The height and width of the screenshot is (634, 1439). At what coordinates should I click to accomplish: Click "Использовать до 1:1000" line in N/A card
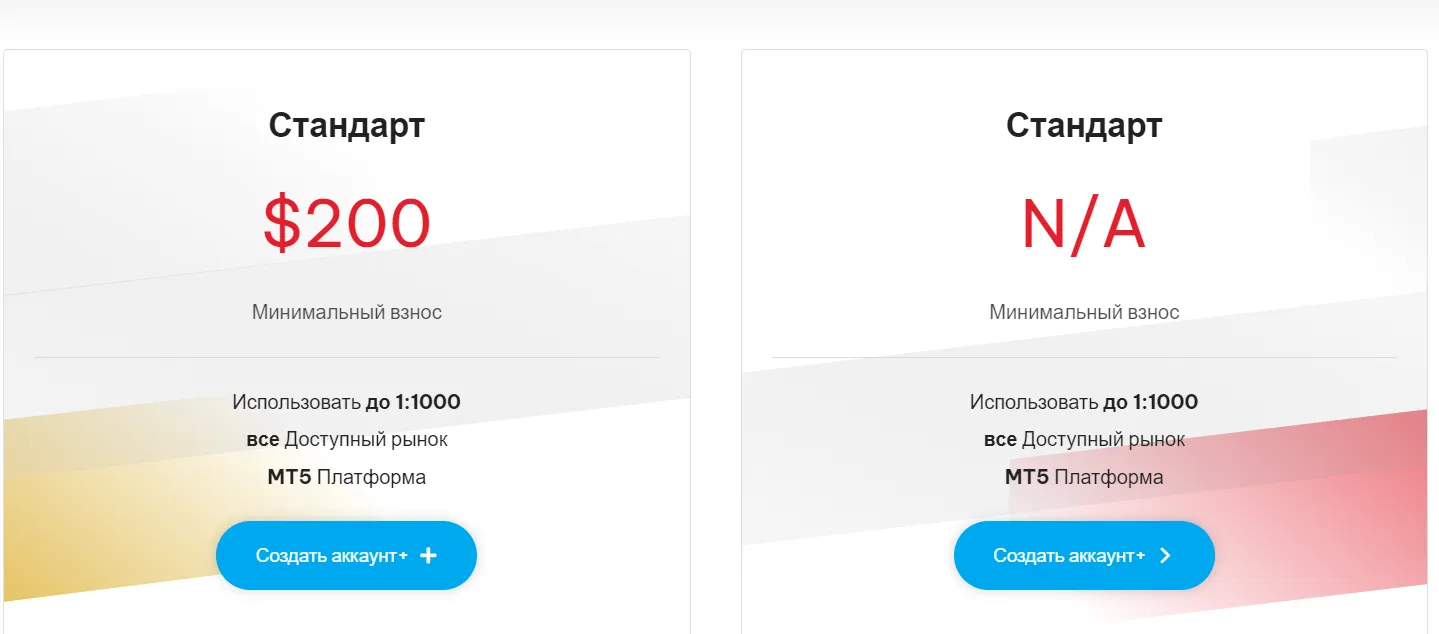(1084, 402)
